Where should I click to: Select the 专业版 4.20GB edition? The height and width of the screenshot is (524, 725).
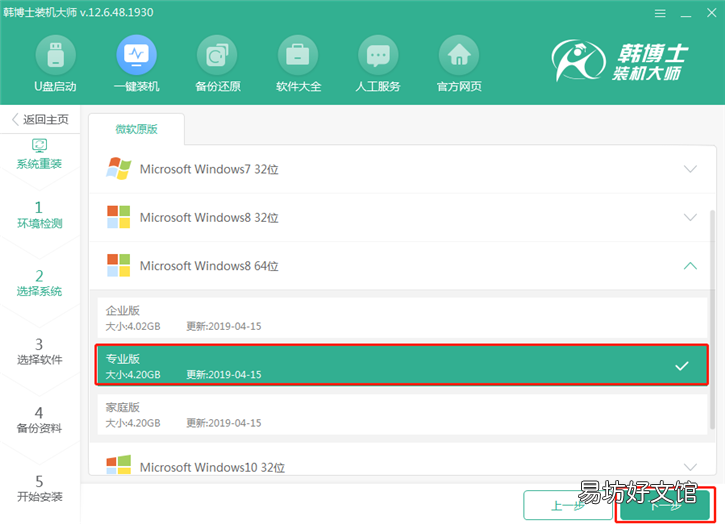(x=402, y=365)
